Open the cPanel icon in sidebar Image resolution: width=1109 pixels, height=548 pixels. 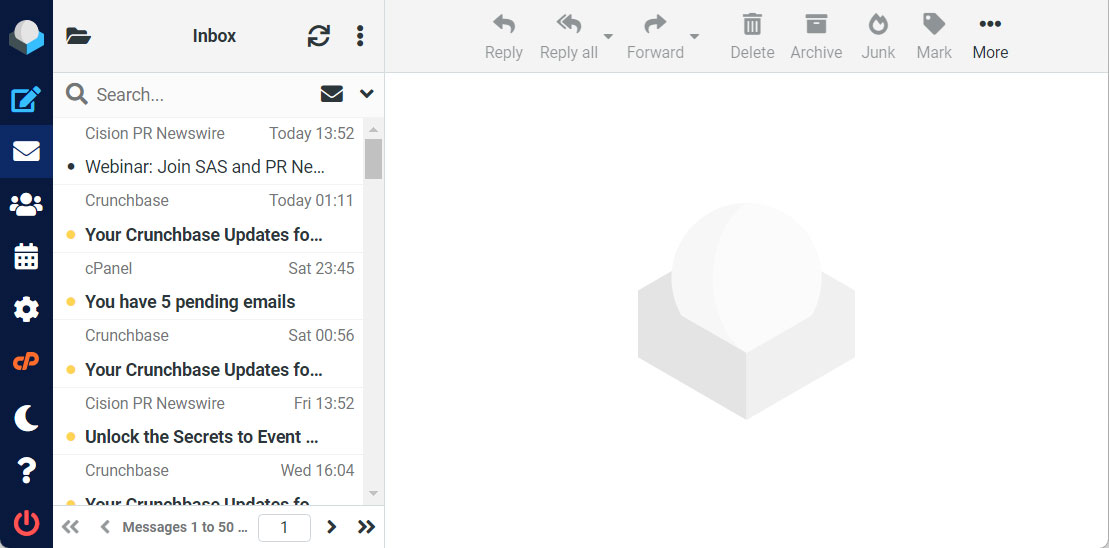[x=26, y=362]
